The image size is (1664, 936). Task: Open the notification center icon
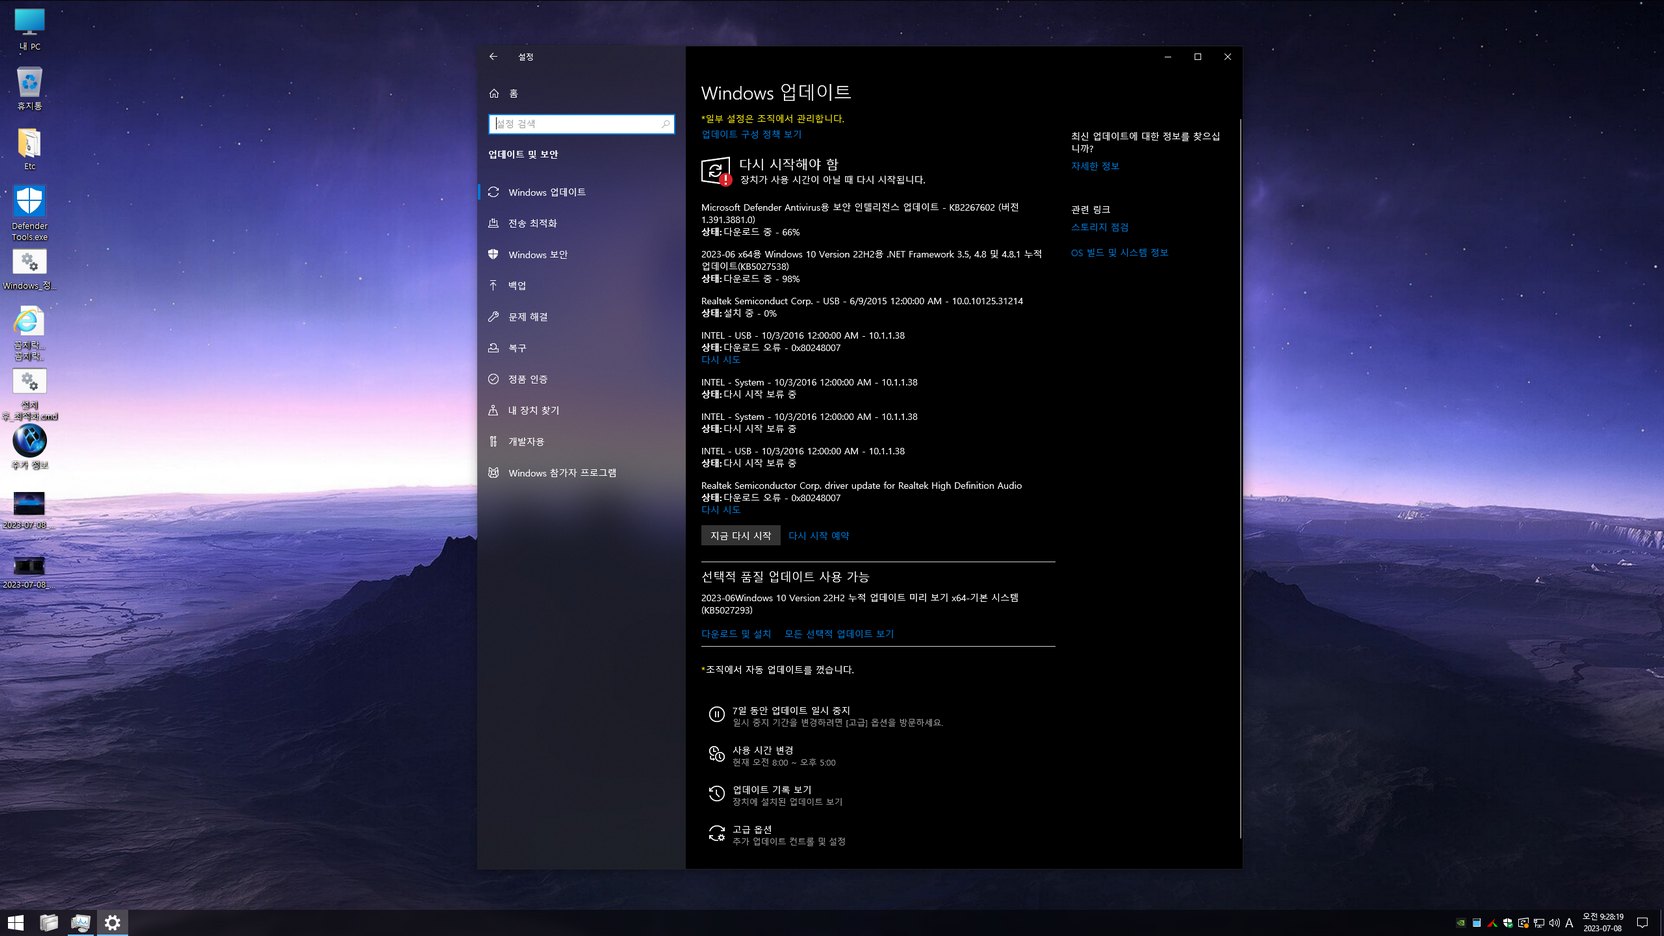pos(1642,923)
